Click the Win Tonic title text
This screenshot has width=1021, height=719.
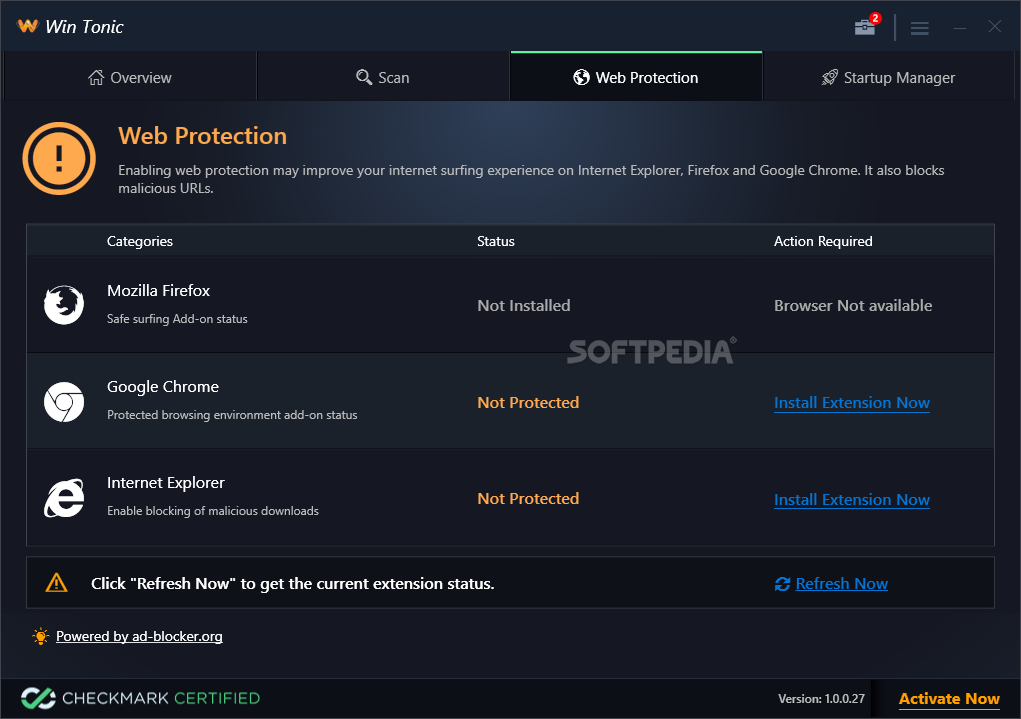(x=84, y=27)
